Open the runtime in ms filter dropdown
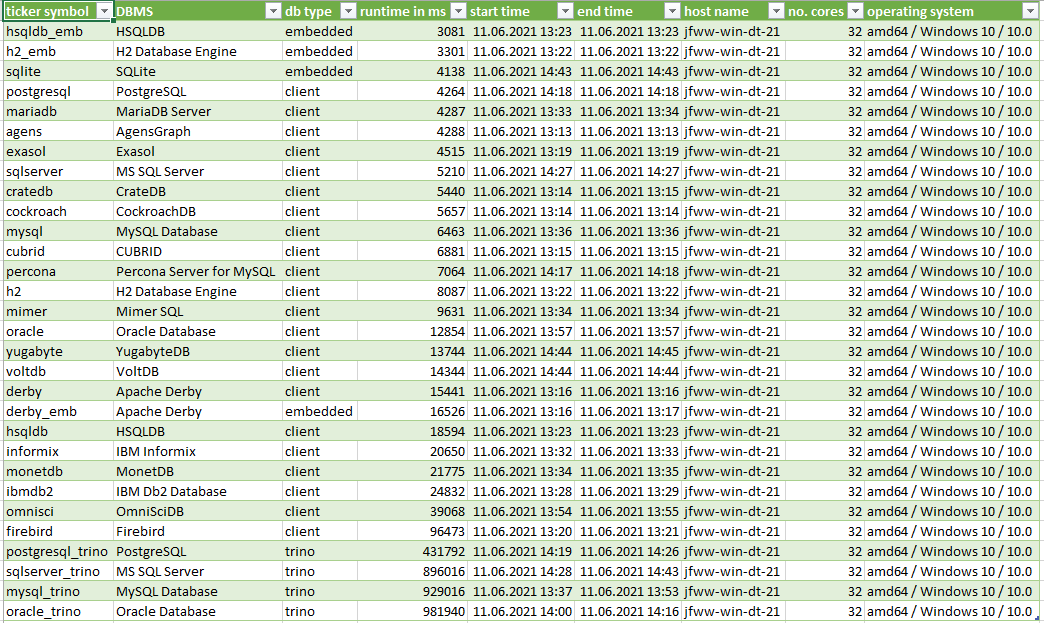The height and width of the screenshot is (623, 1044). [x=458, y=11]
